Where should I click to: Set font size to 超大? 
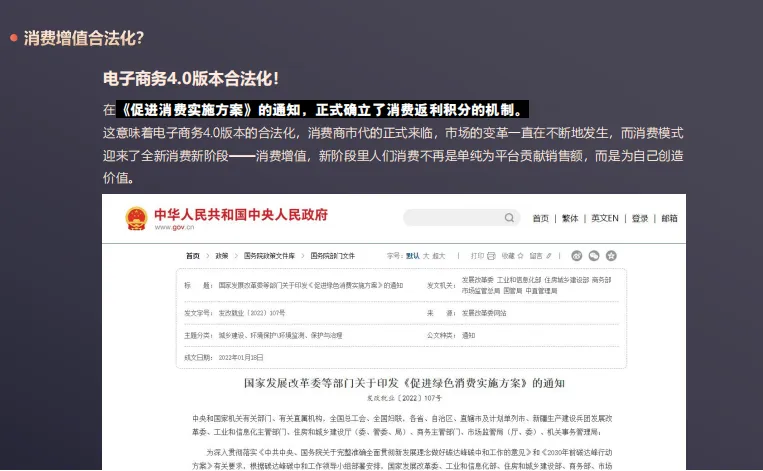[438, 256]
